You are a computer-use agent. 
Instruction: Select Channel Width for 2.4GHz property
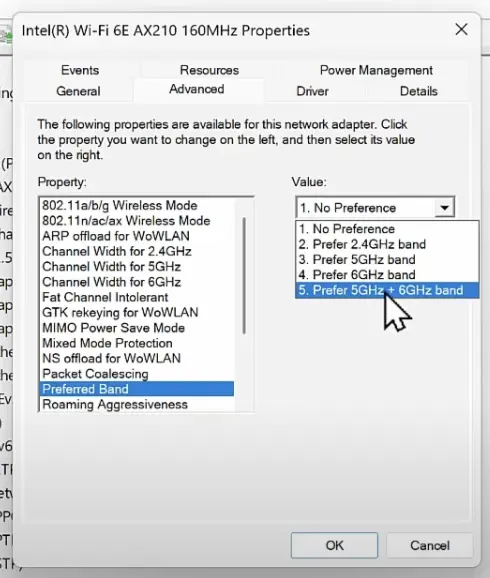click(x=136, y=251)
